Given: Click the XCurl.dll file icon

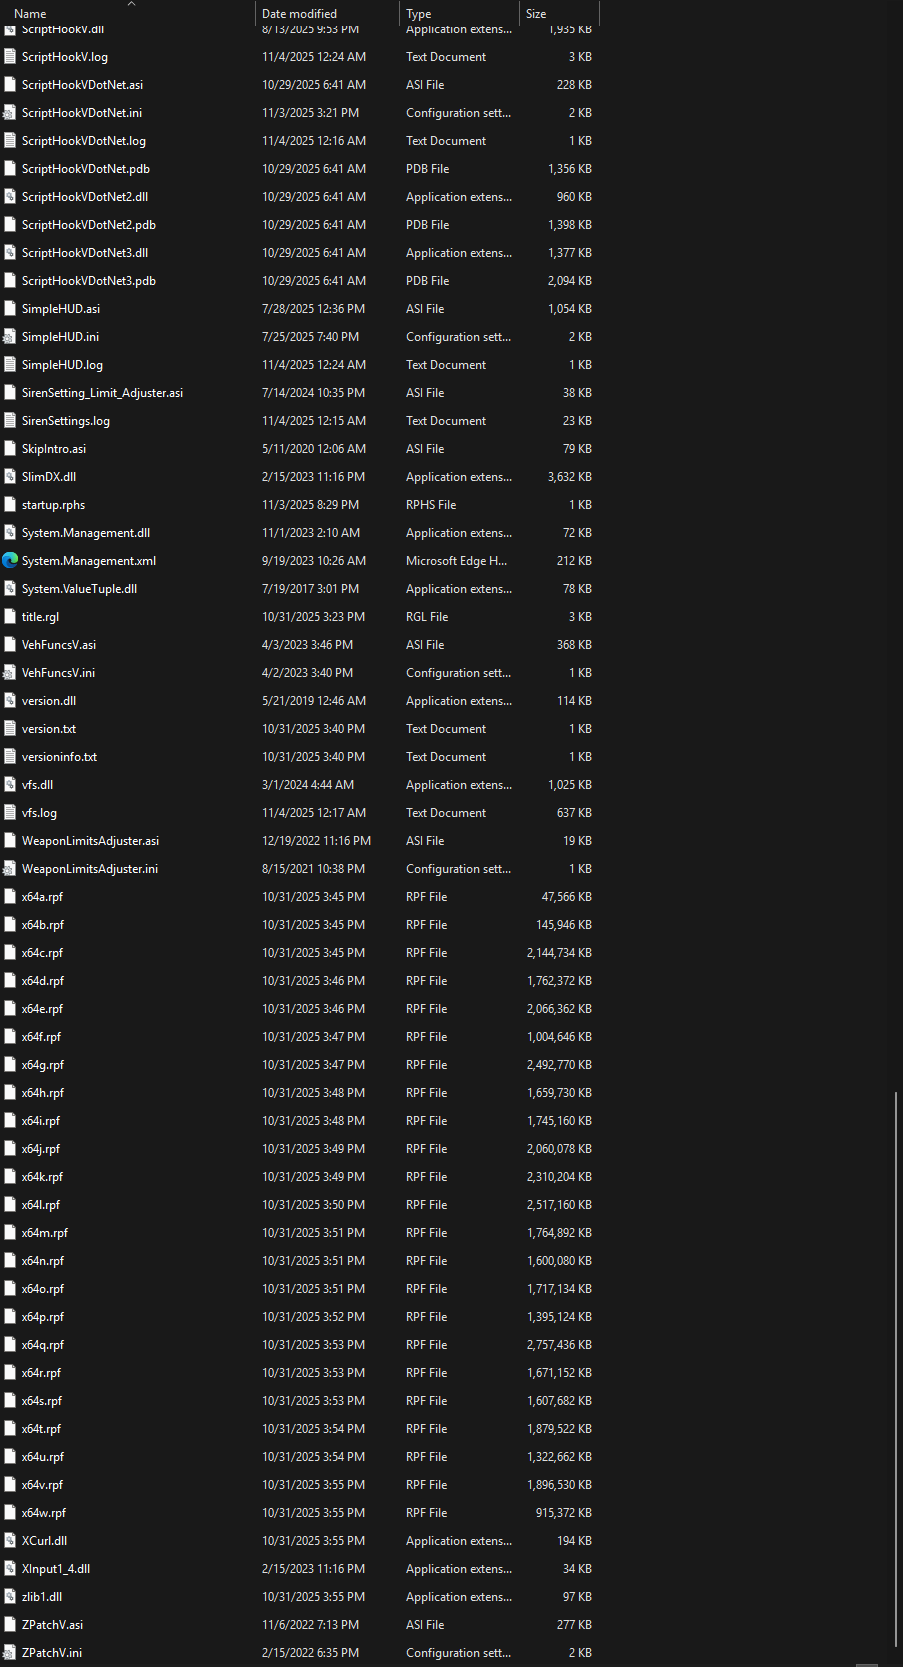Looking at the screenshot, I should (x=10, y=1541).
